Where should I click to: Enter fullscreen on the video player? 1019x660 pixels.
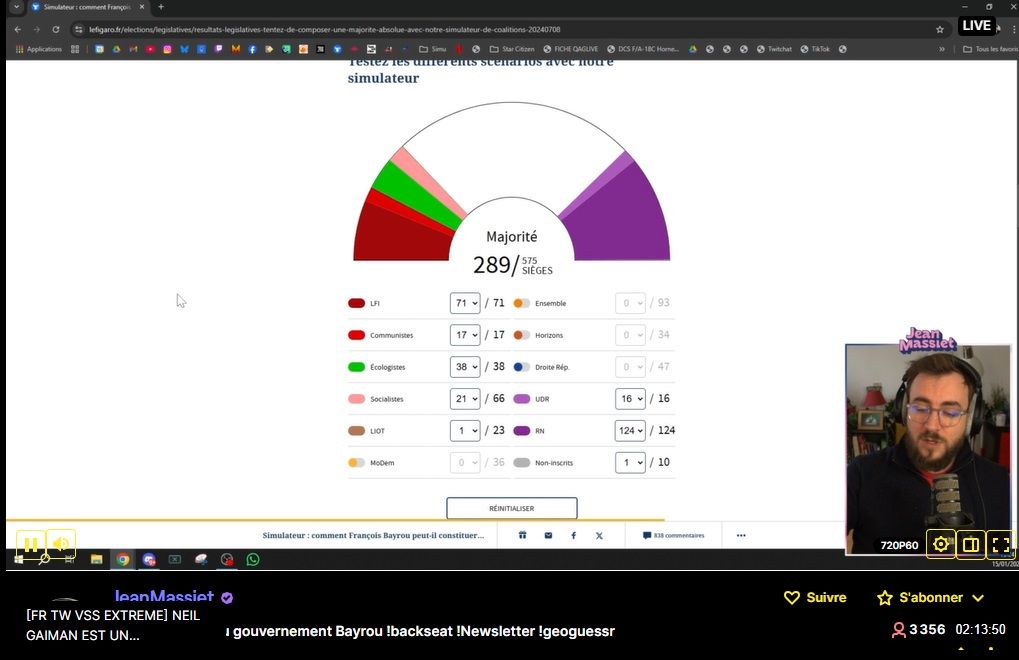click(x=1000, y=544)
